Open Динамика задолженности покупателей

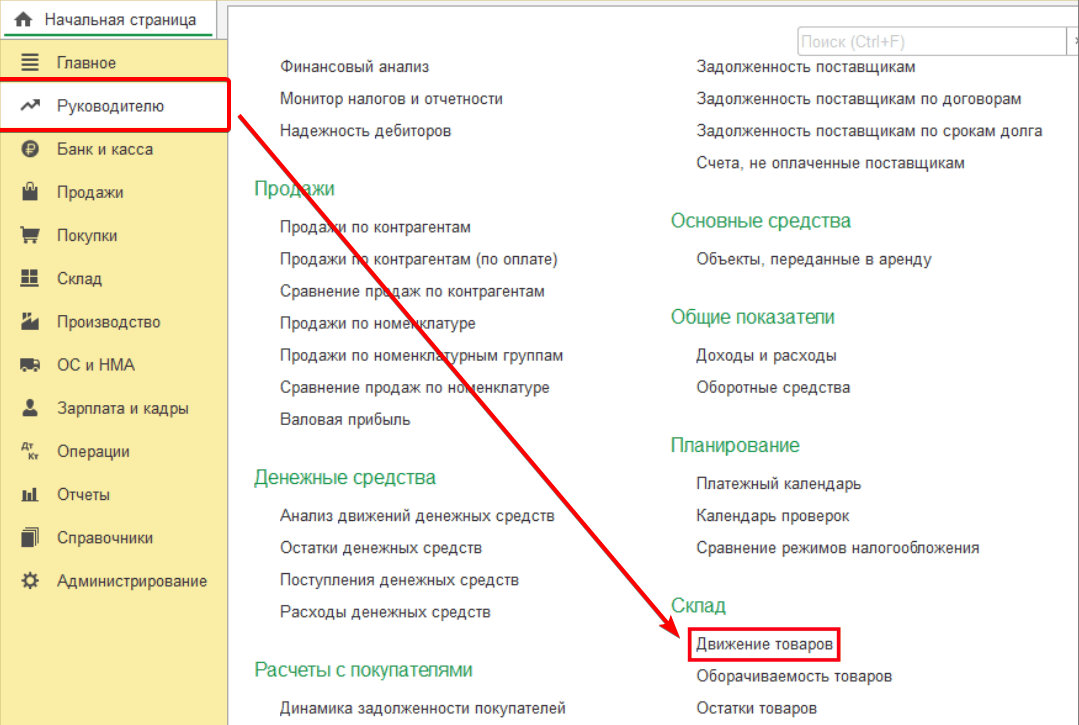[423, 708]
